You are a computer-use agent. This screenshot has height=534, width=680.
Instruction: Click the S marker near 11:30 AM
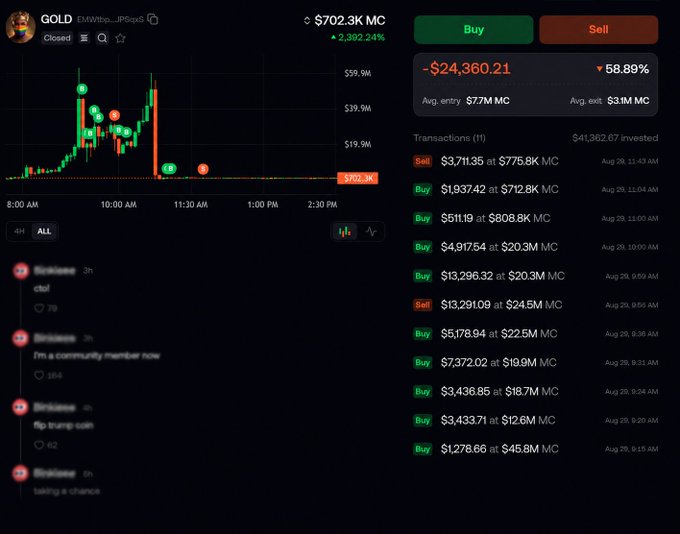[203, 169]
